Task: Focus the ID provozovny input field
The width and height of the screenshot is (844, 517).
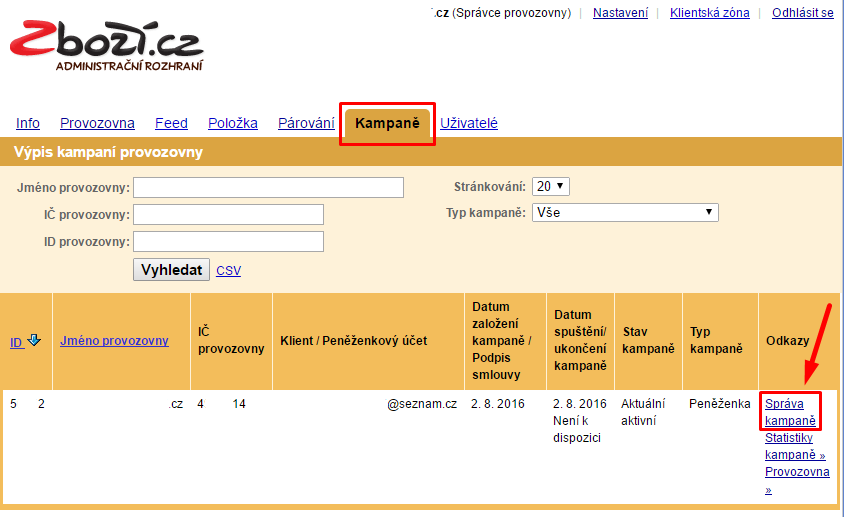Action: click(228, 241)
